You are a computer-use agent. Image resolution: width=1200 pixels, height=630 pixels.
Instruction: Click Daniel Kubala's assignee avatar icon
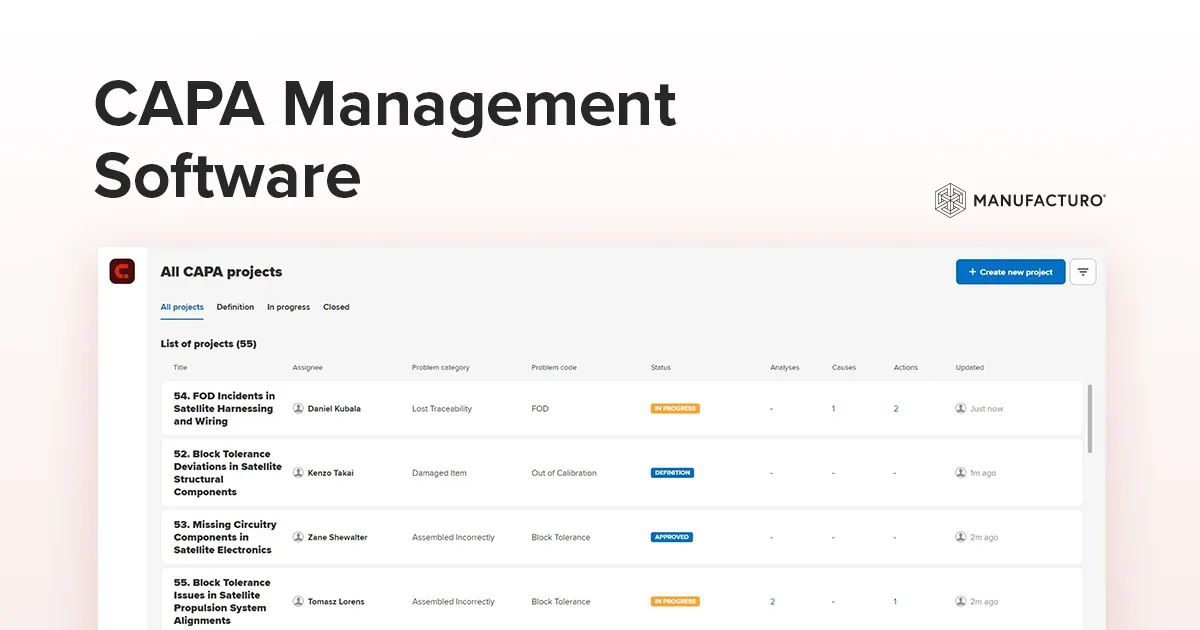(297, 408)
